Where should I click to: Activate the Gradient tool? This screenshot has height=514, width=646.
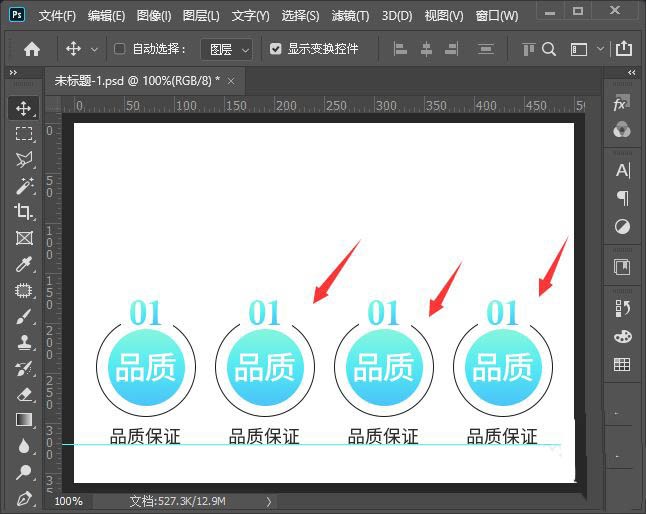tap(24, 420)
